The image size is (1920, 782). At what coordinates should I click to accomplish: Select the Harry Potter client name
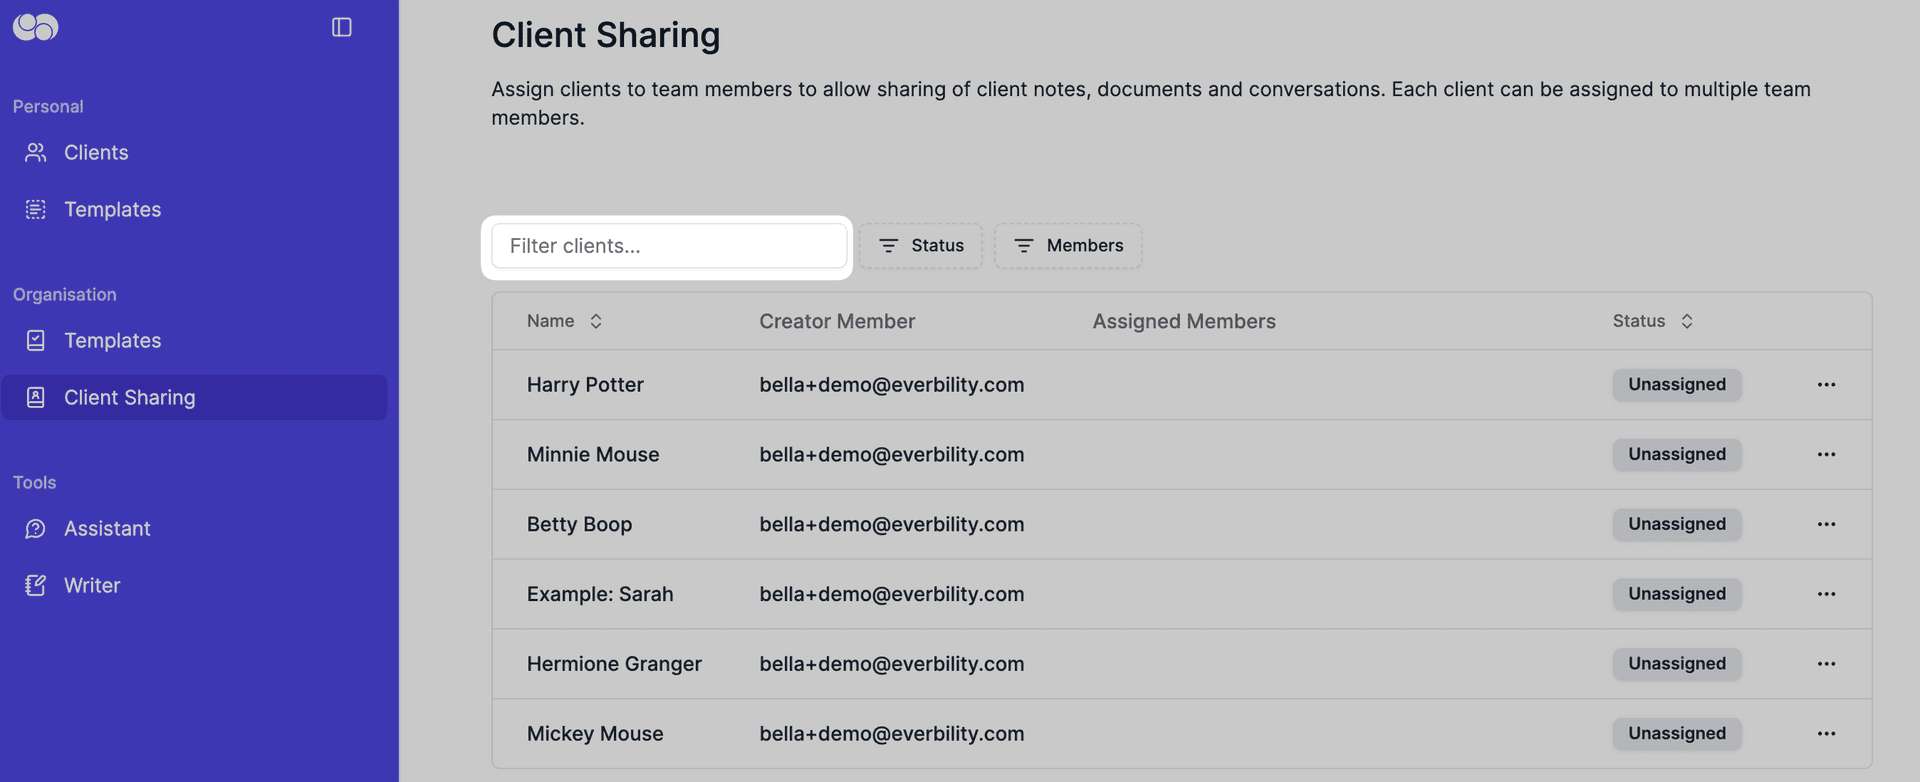point(585,385)
